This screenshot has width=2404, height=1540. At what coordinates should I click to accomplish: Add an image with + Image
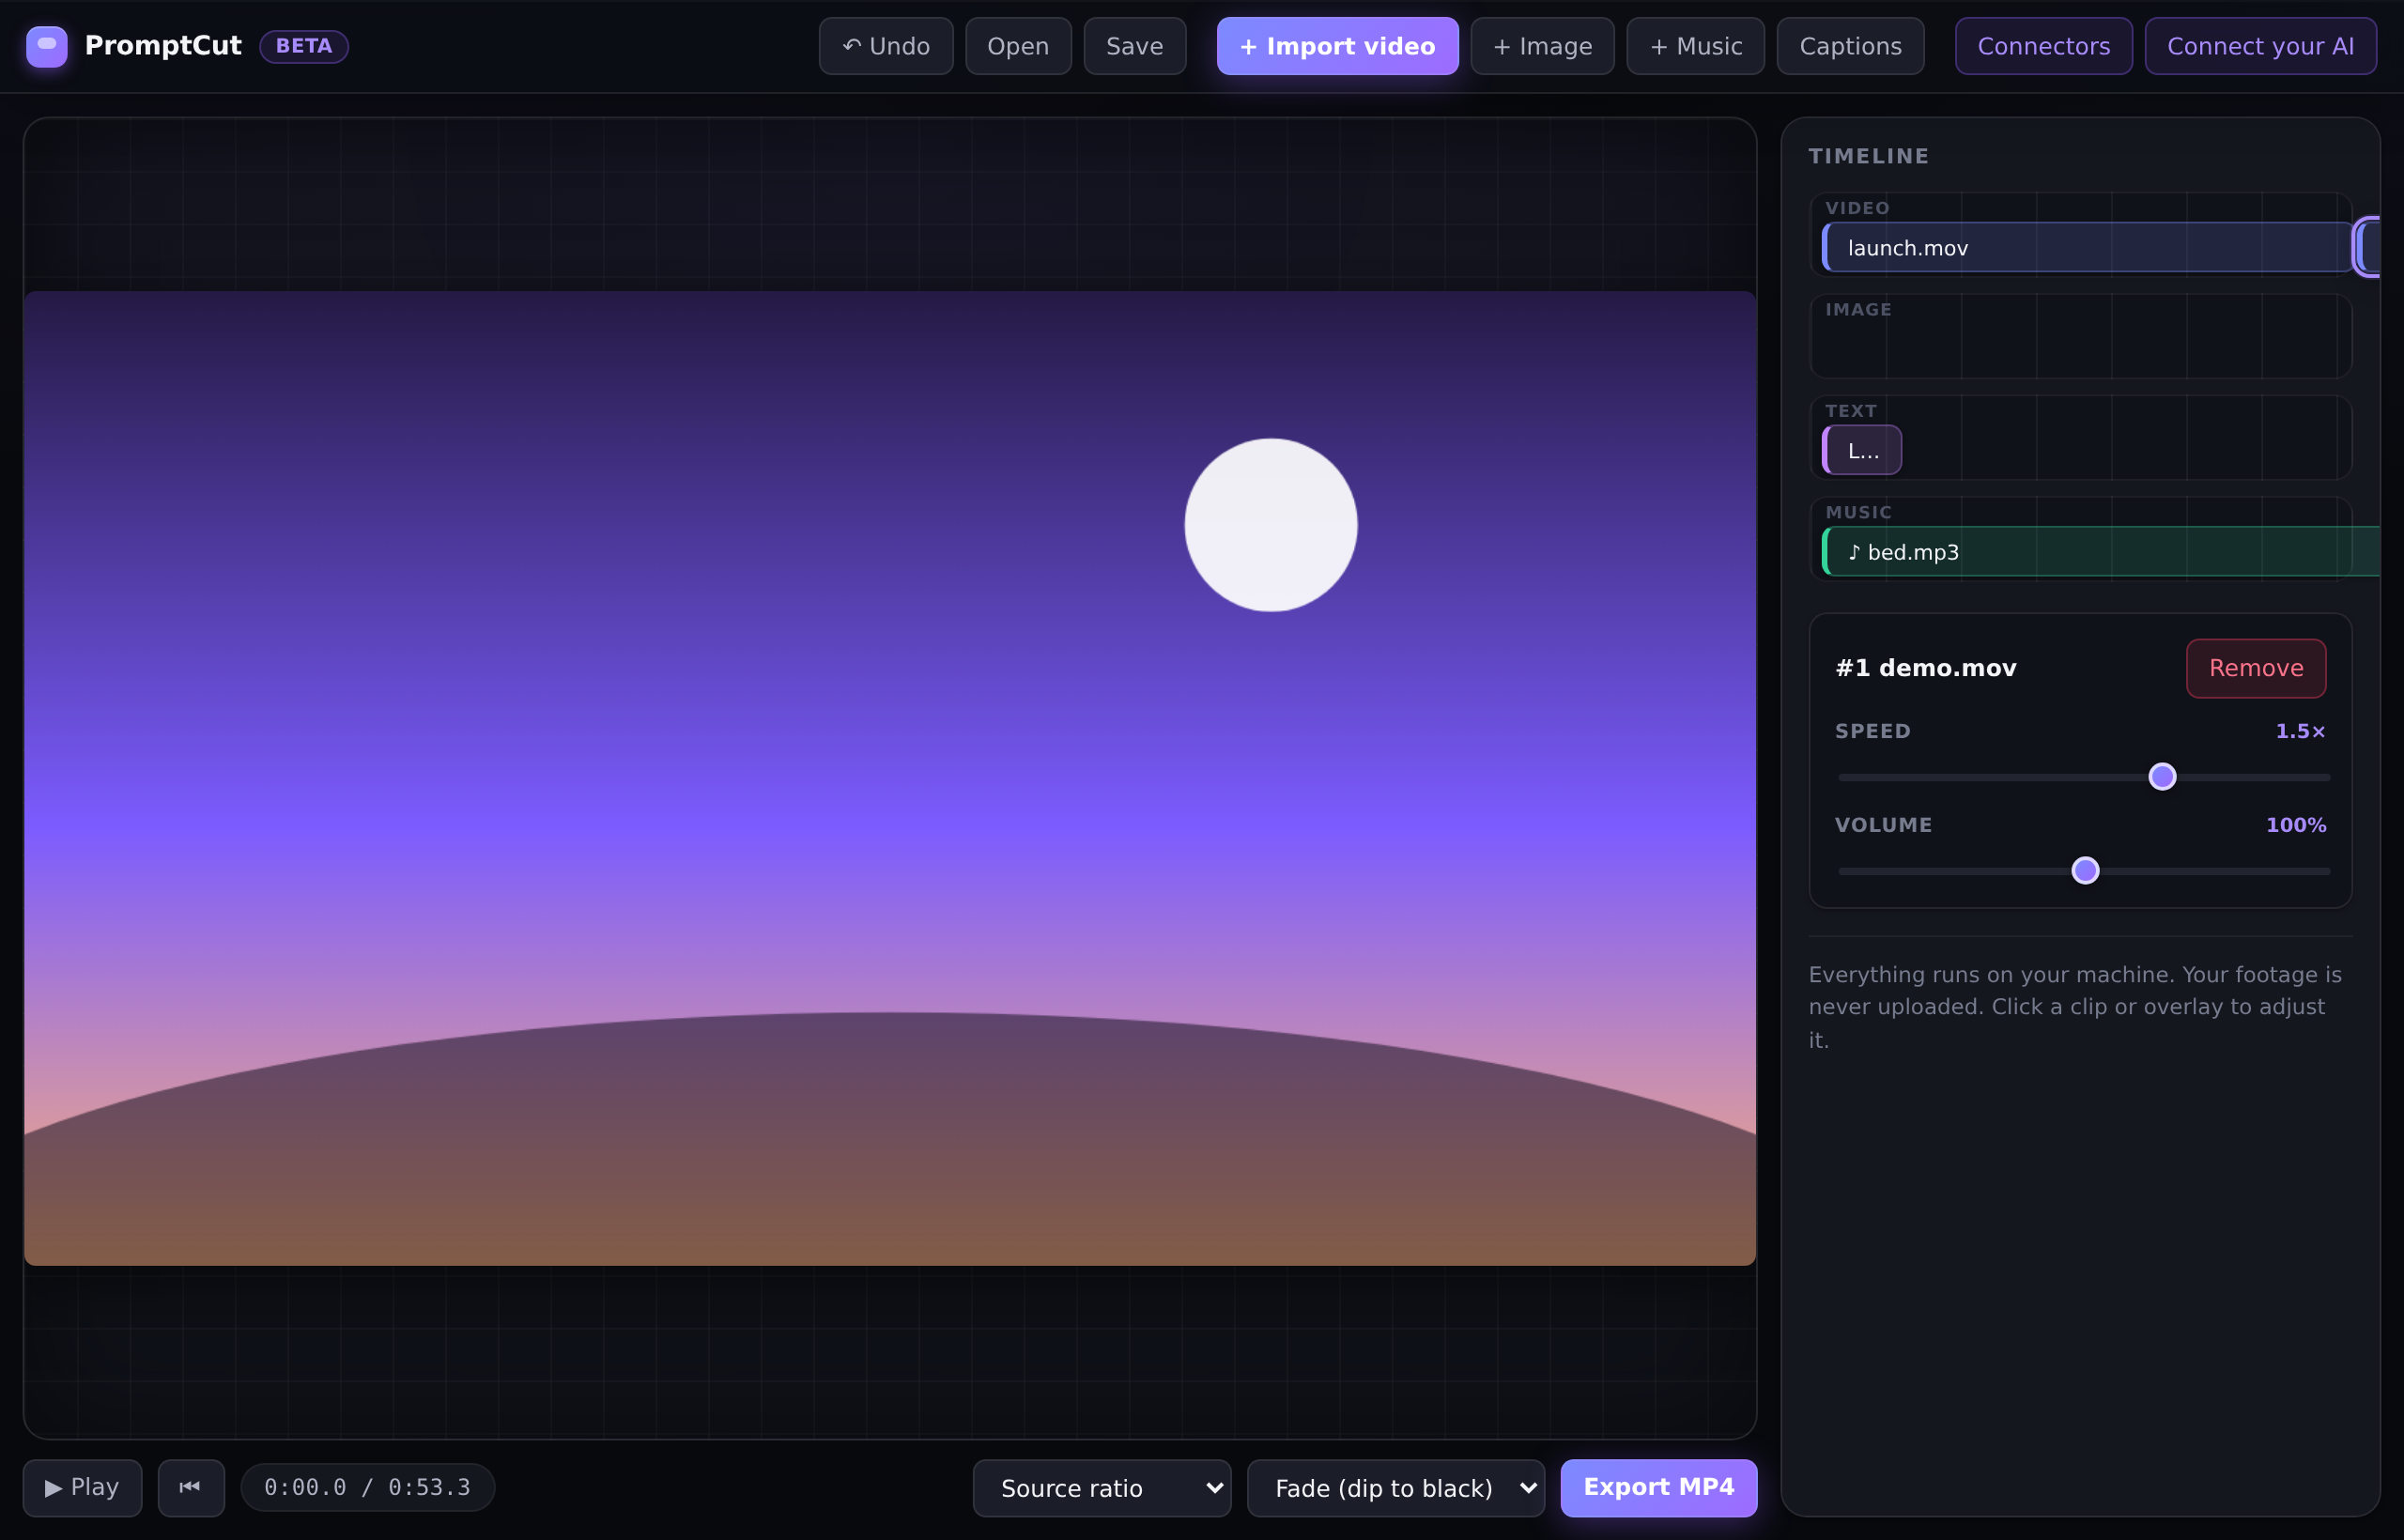point(1542,46)
